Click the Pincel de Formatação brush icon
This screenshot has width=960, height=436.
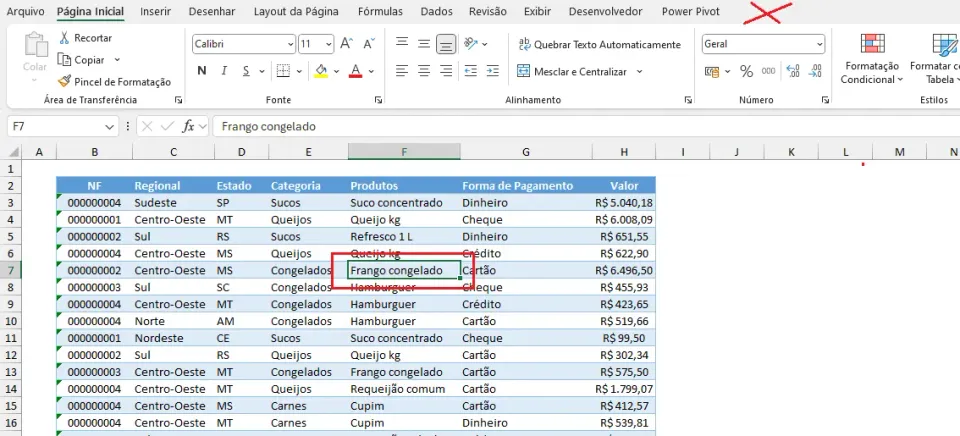tap(64, 81)
